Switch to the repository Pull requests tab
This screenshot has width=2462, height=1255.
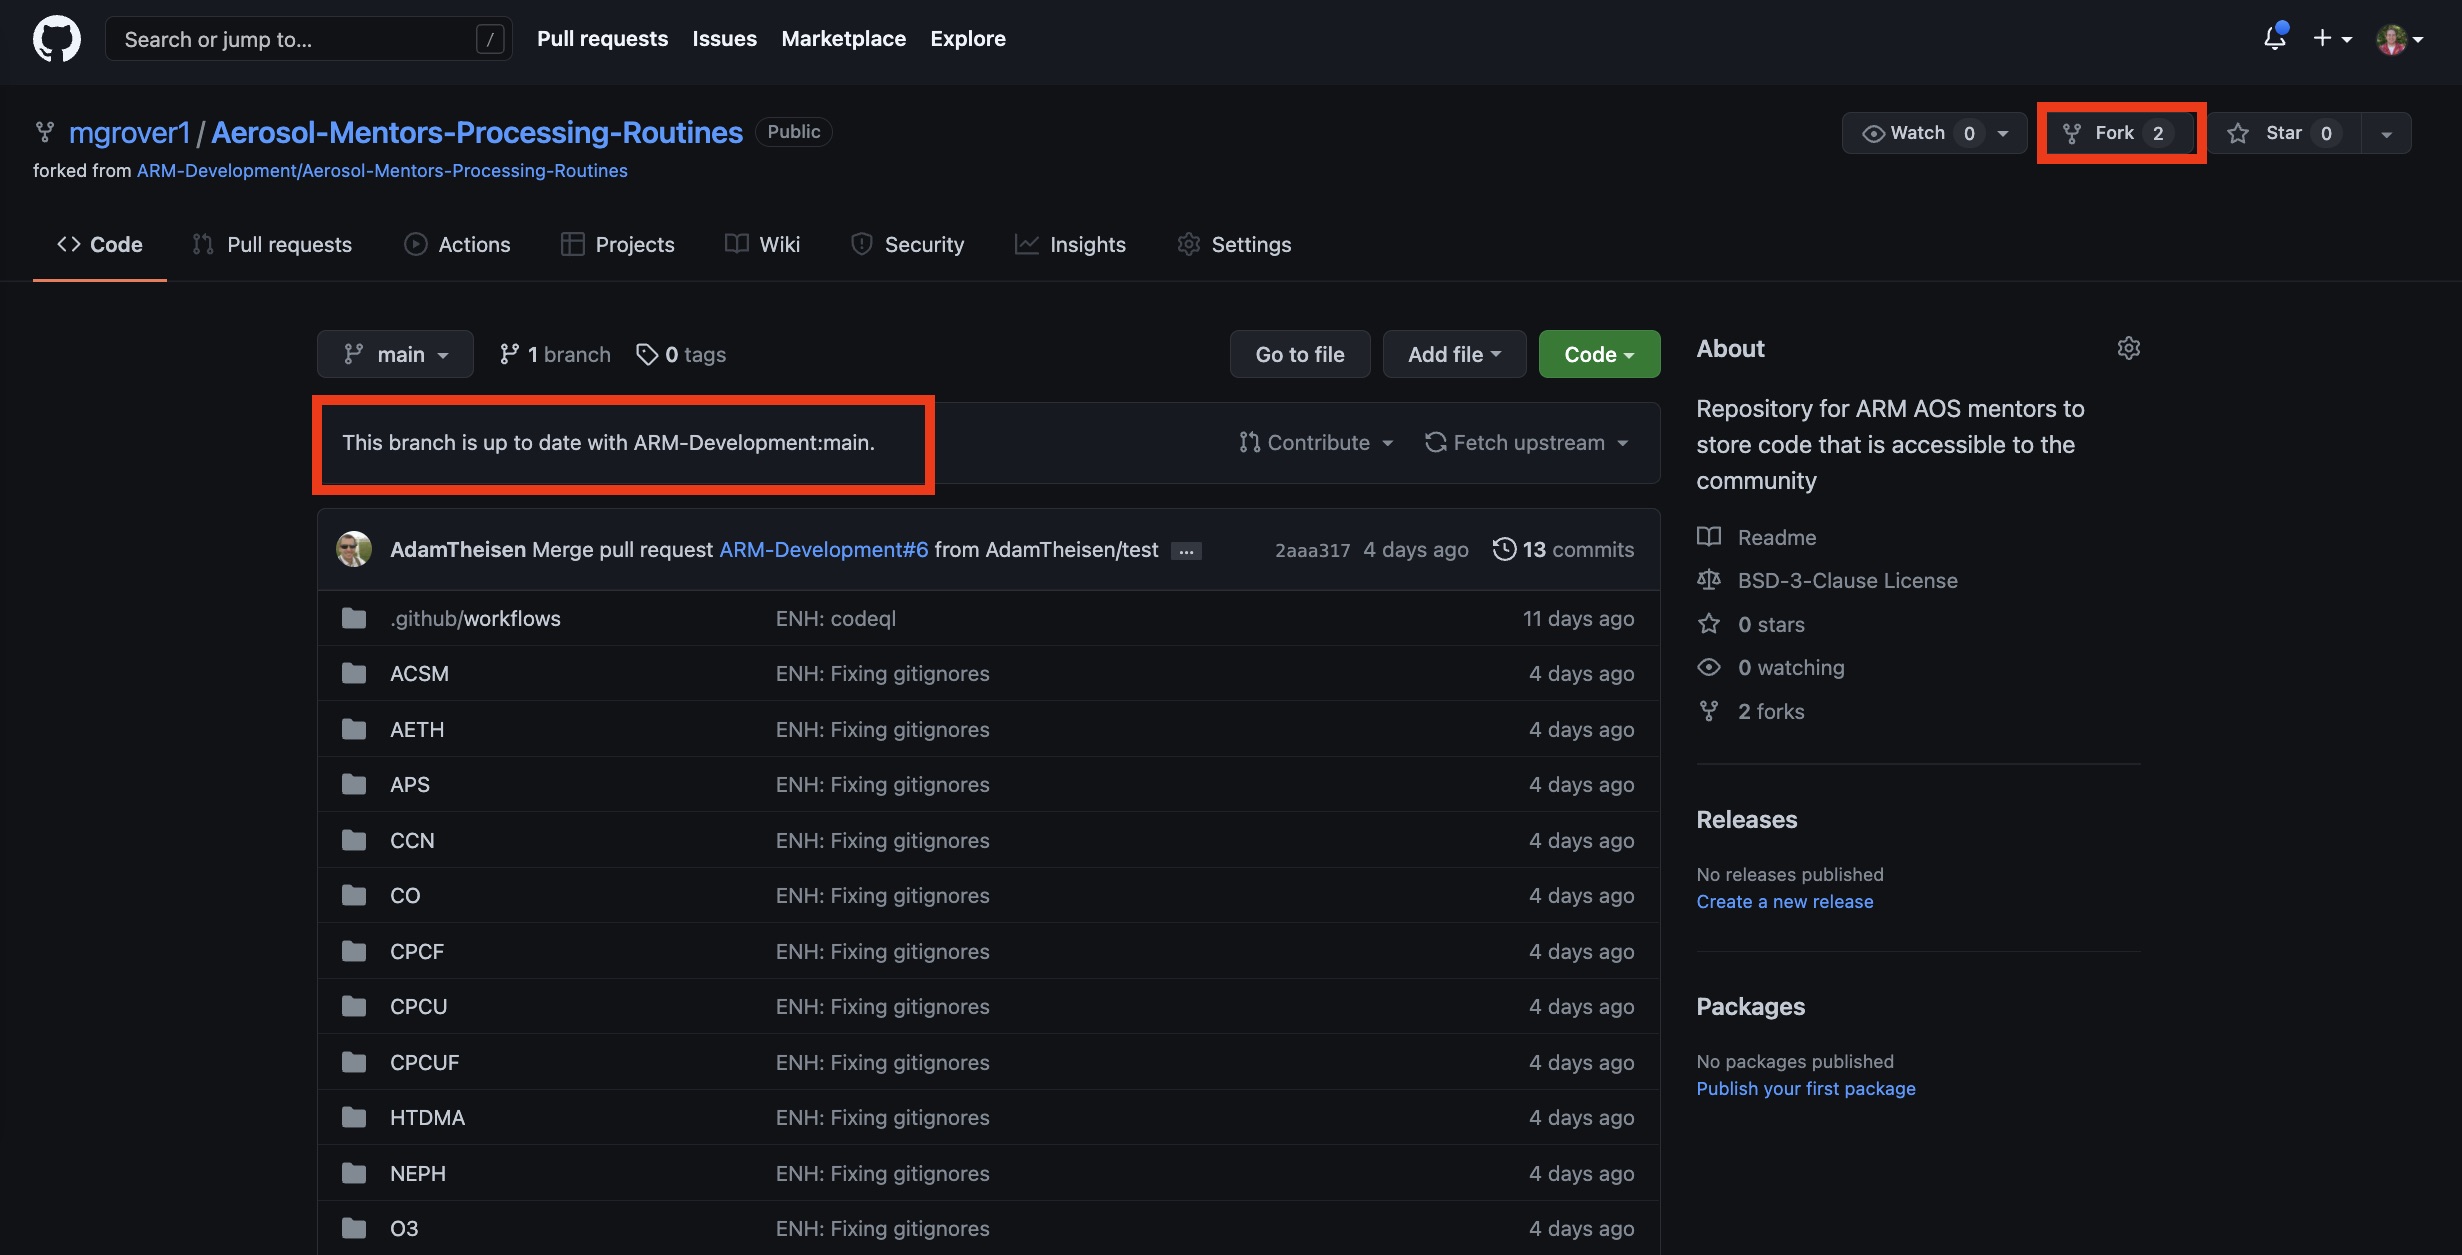pos(272,244)
